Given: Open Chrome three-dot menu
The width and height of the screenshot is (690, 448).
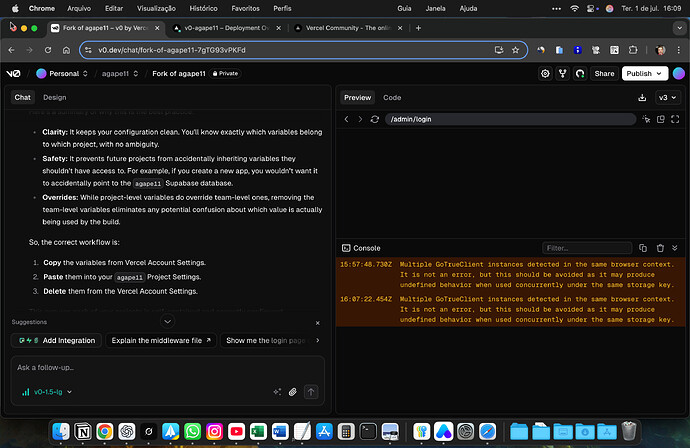Looking at the screenshot, I should (679, 50).
